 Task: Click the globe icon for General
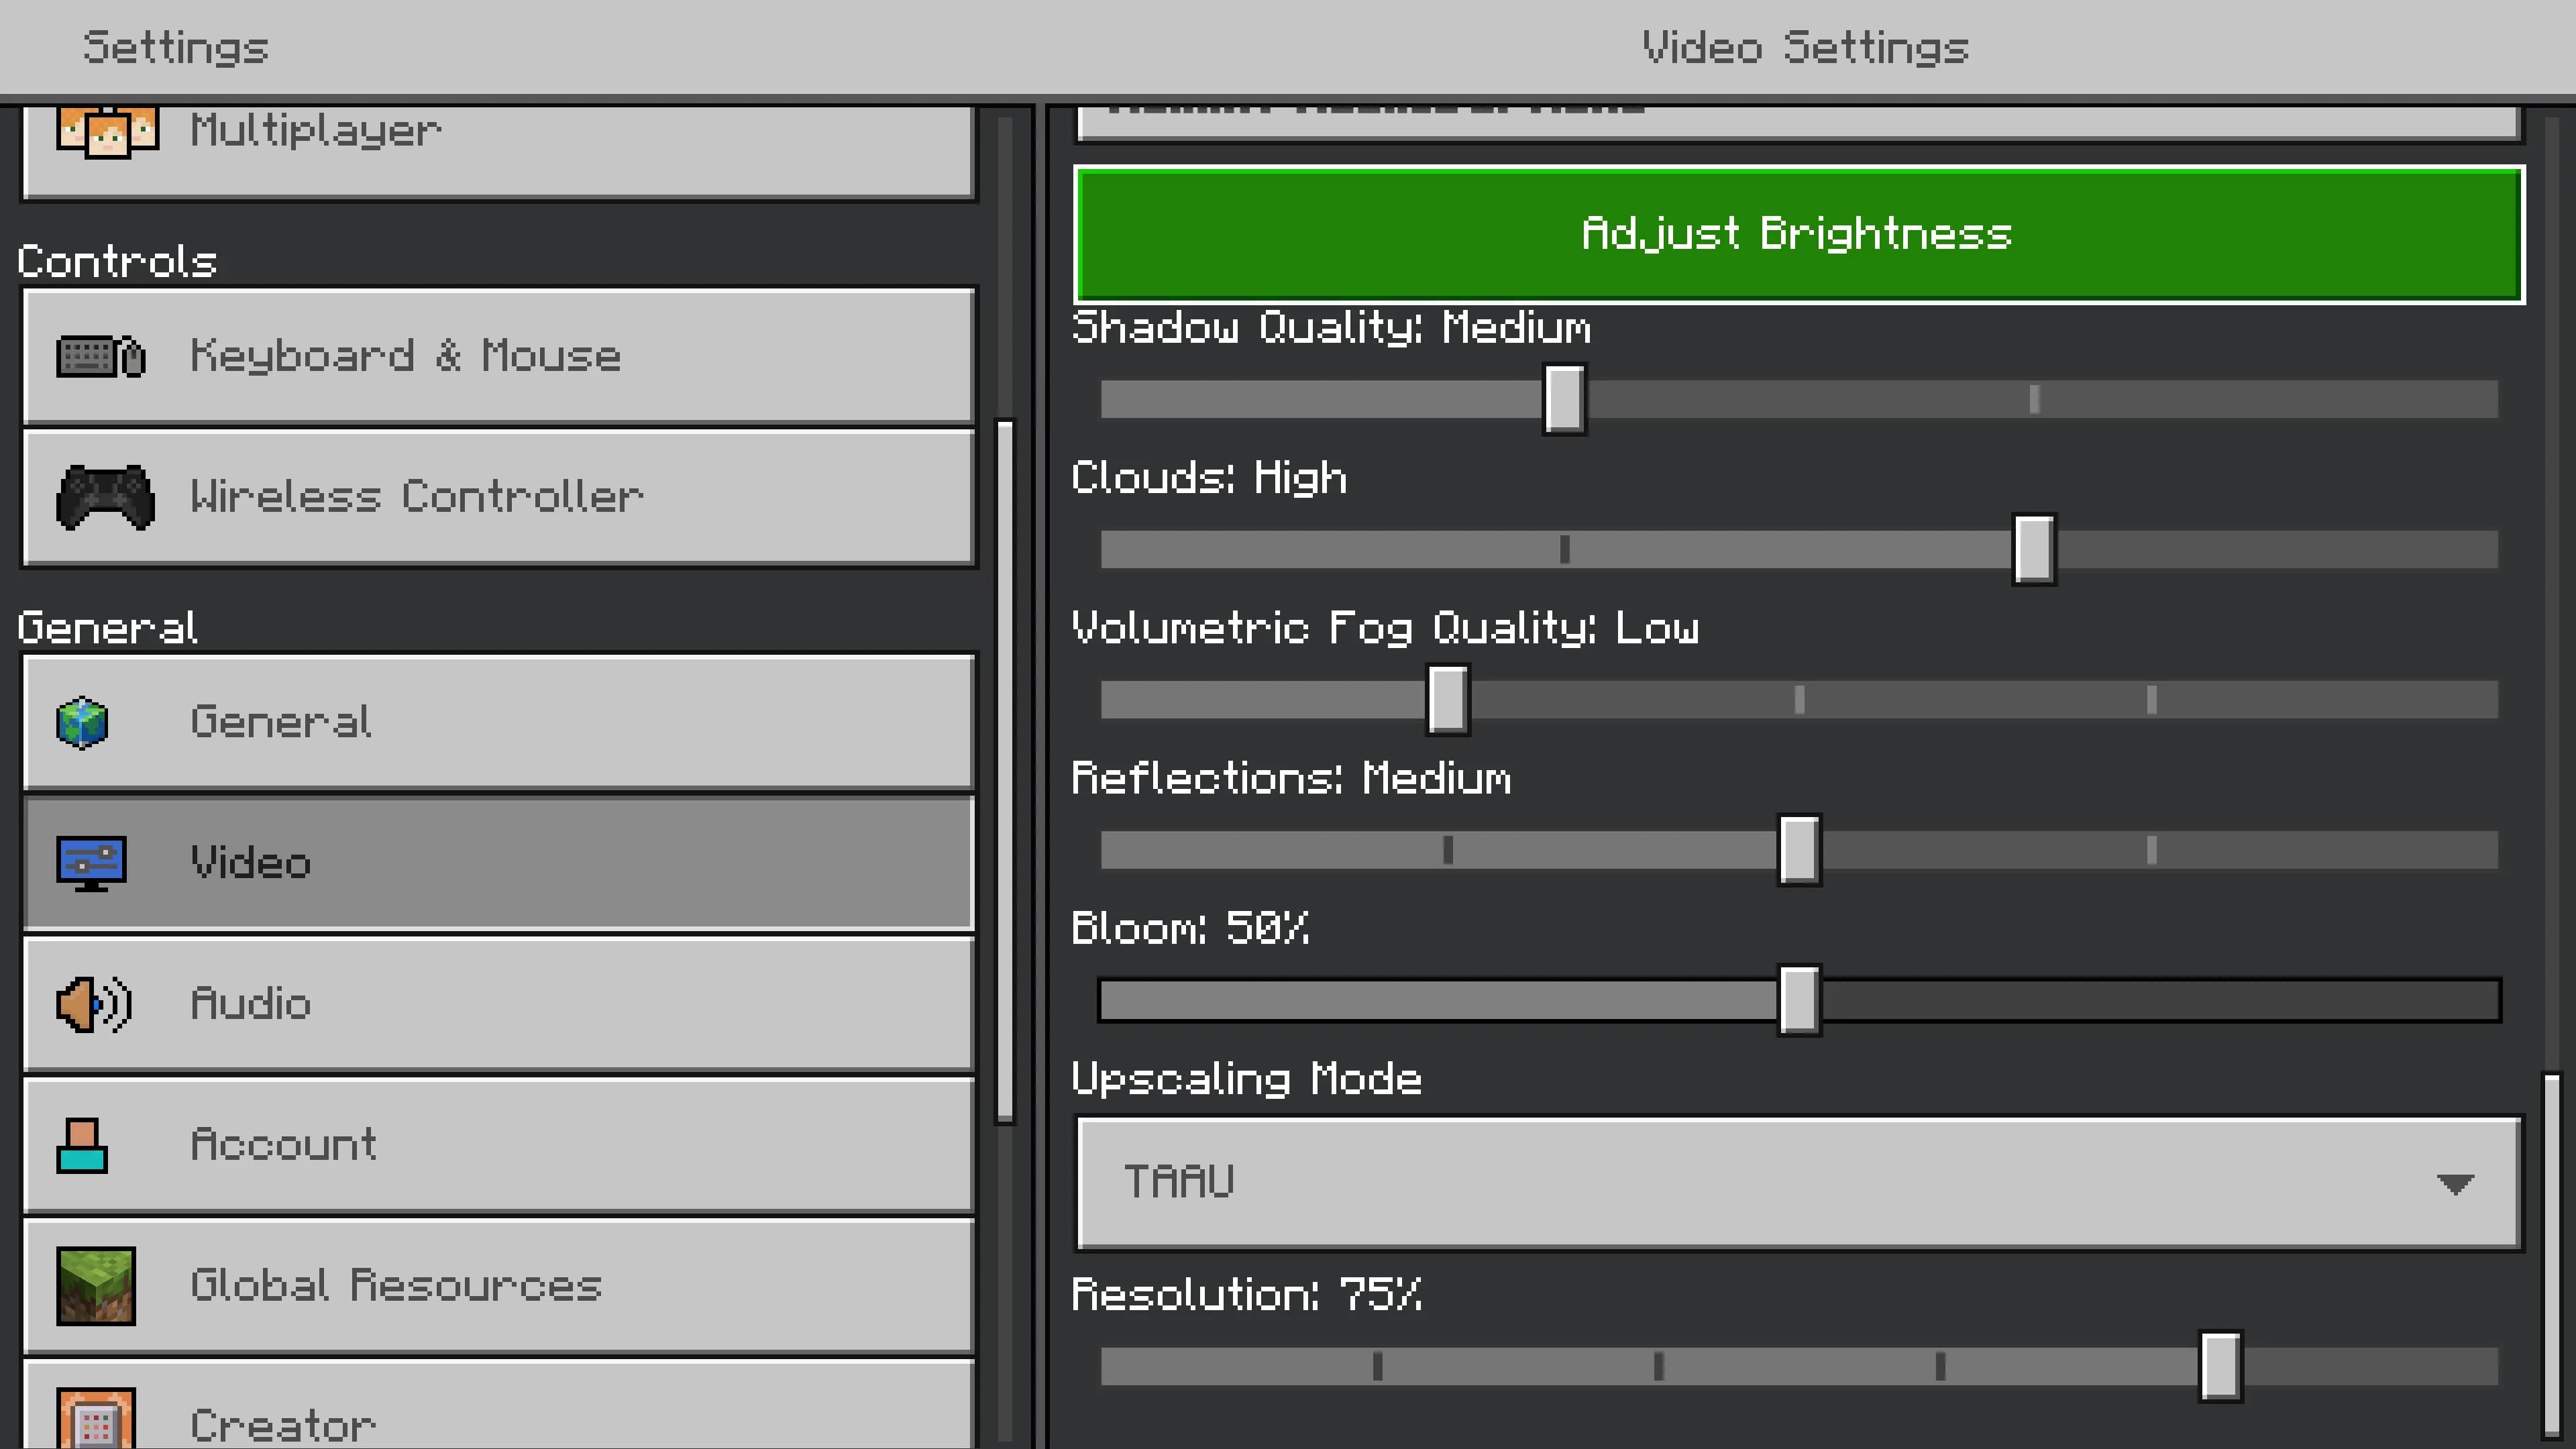(82, 722)
